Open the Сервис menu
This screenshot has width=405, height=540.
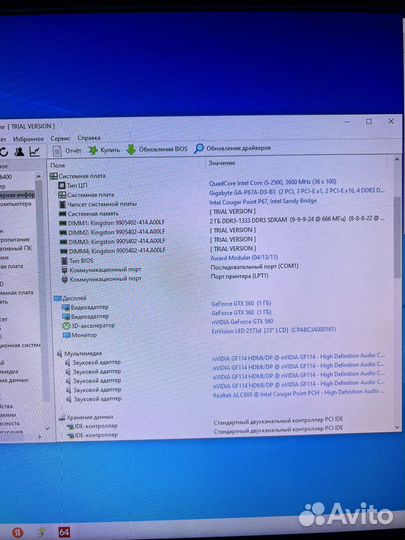pos(60,138)
